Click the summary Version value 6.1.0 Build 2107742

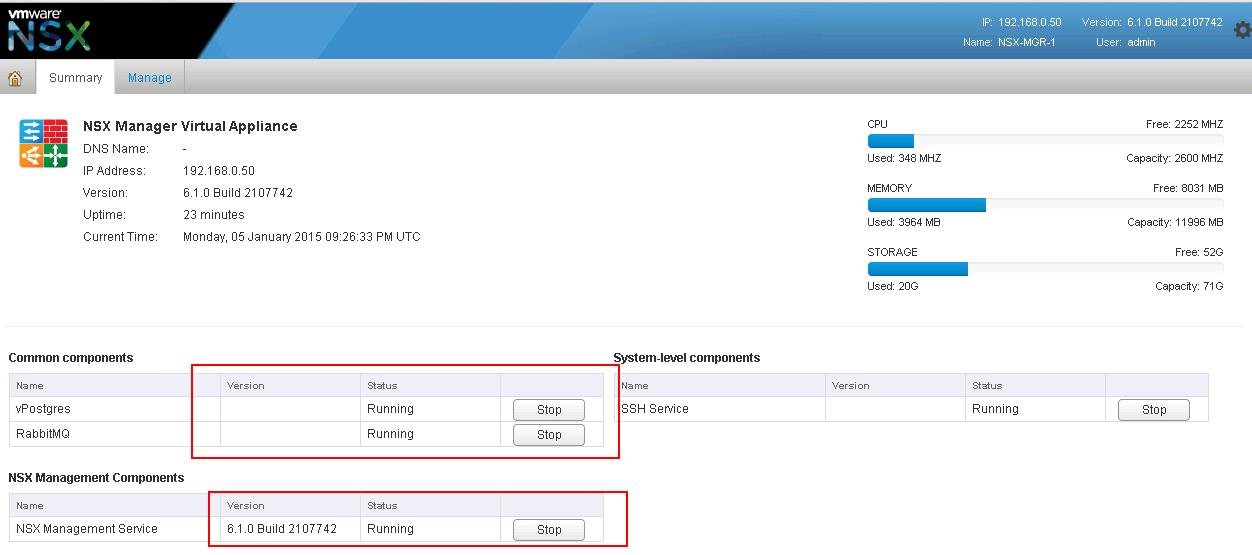238,193
